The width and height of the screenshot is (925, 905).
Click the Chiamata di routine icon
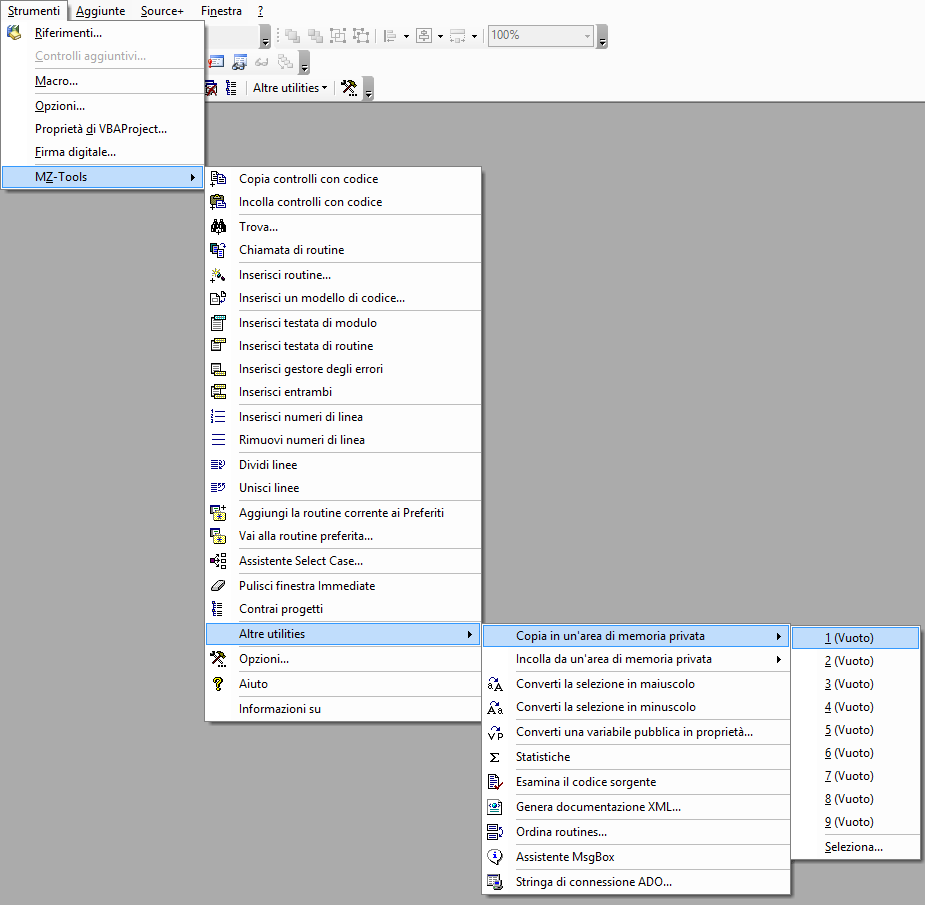click(218, 250)
